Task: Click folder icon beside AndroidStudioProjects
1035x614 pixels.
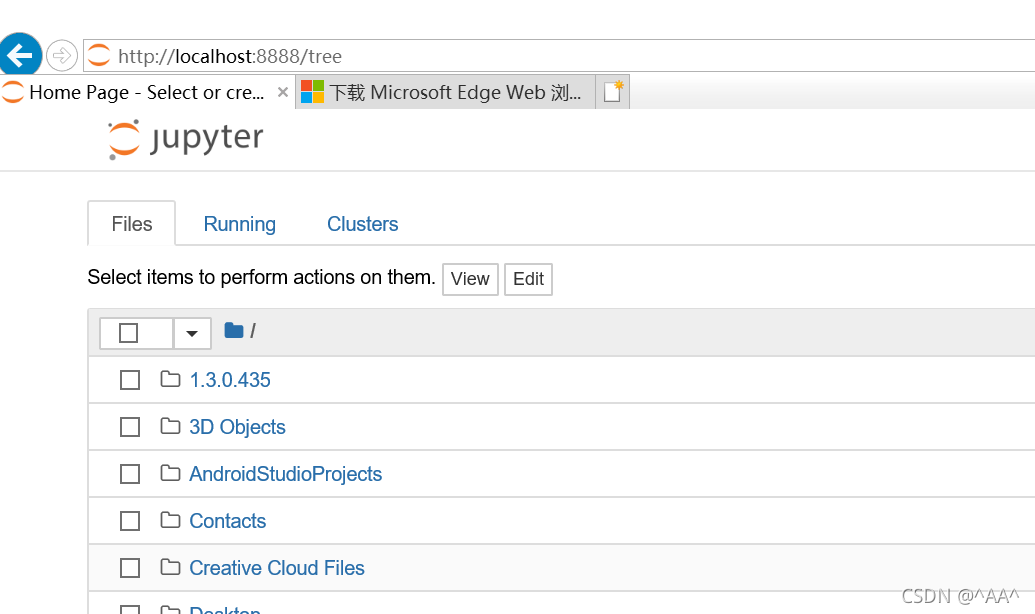Action: click(x=170, y=473)
